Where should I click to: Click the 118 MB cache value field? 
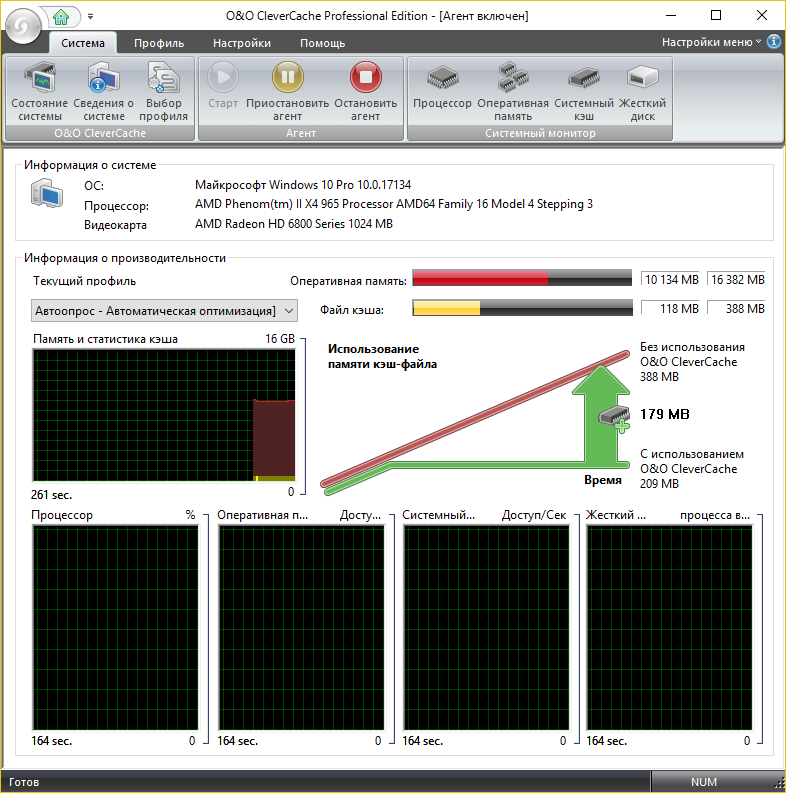(x=670, y=309)
